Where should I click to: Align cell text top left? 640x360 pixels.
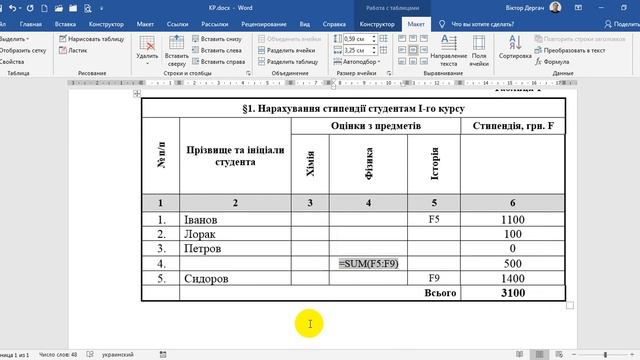[402, 38]
